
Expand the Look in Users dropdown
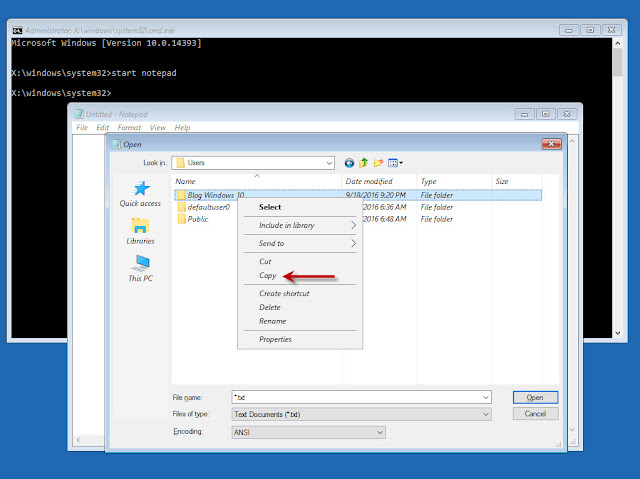pyautogui.click(x=329, y=163)
